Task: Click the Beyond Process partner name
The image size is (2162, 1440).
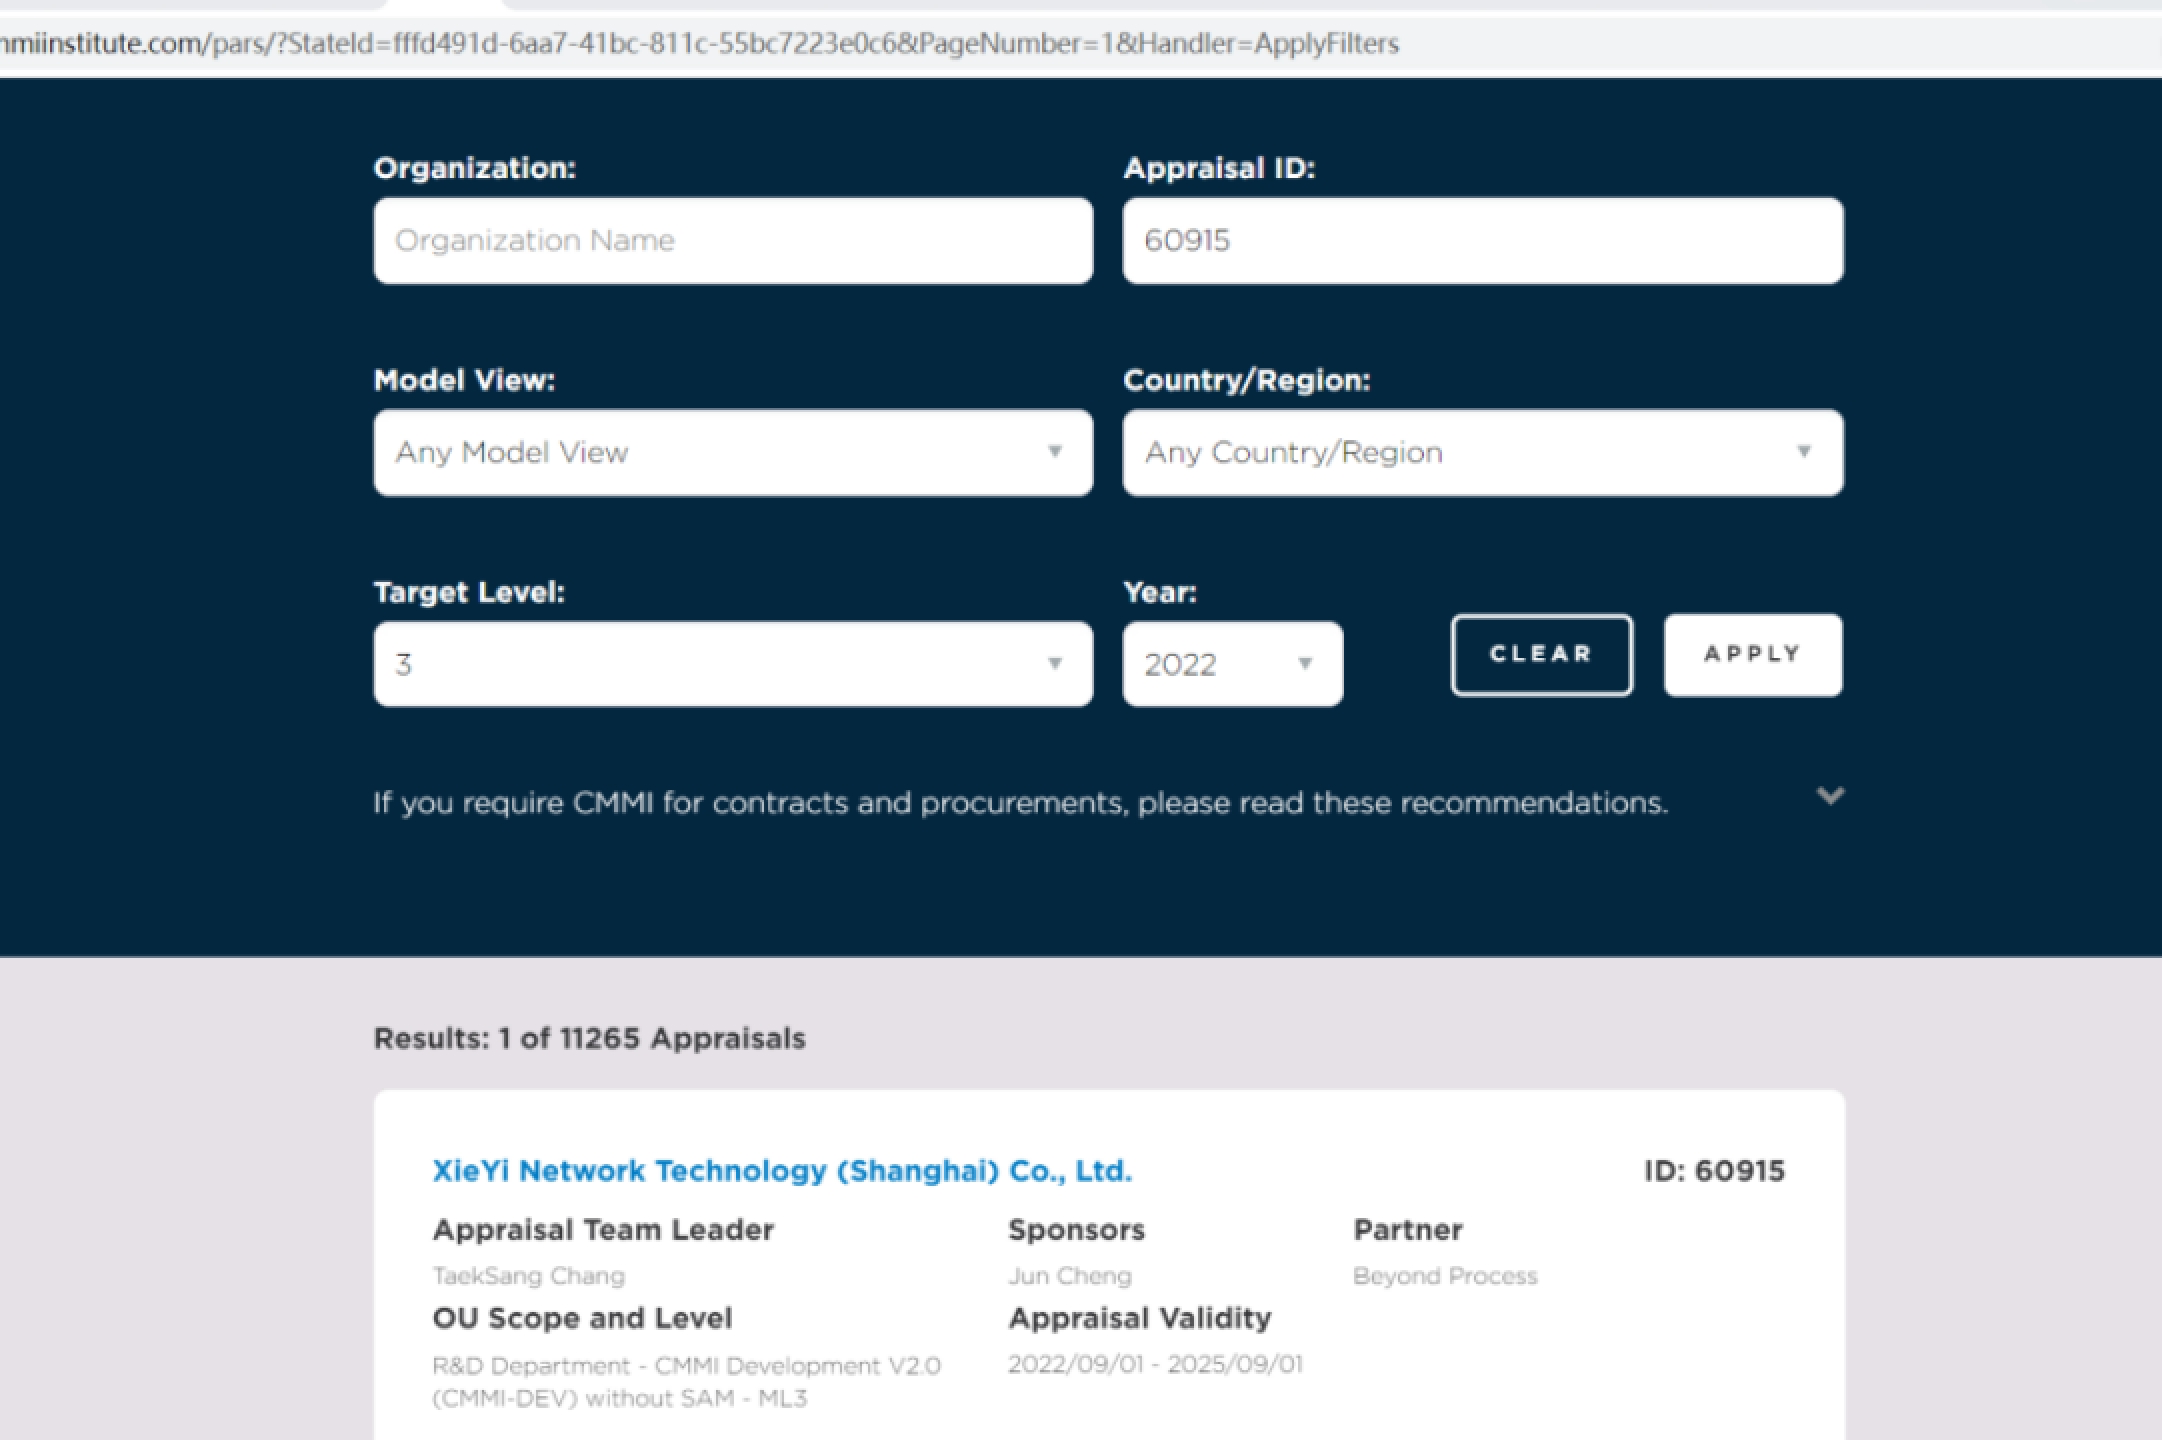Action: tap(1445, 1276)
